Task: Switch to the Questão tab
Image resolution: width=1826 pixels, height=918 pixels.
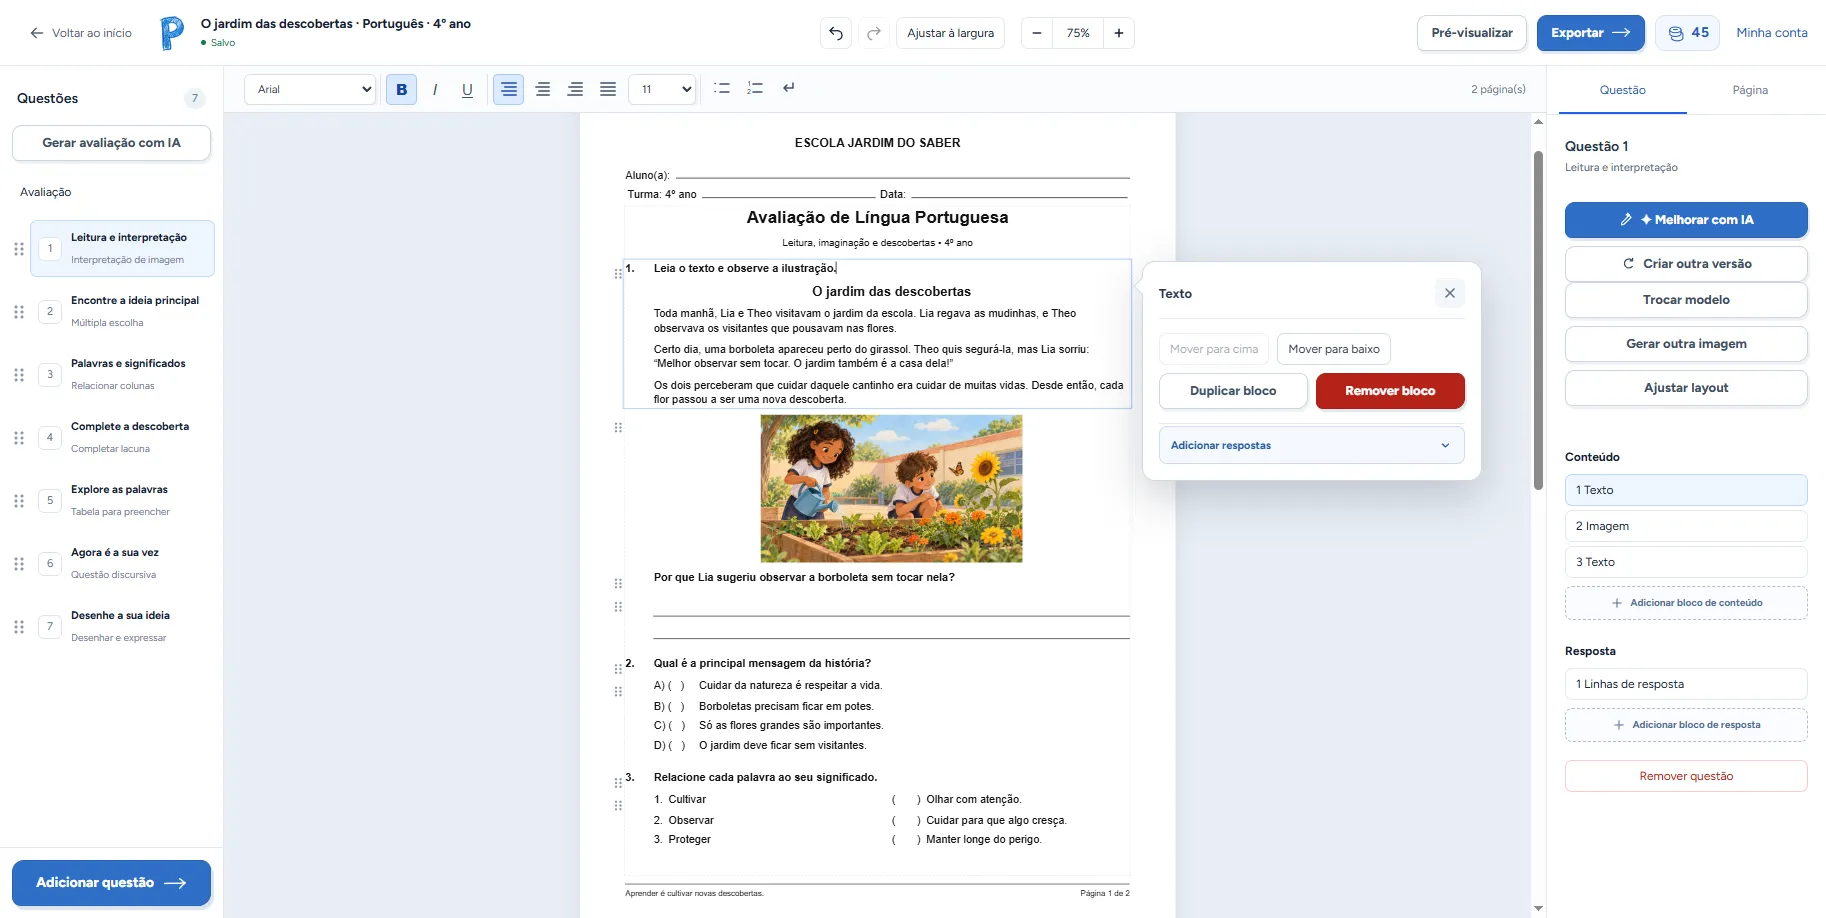Action: point(1622,90)
